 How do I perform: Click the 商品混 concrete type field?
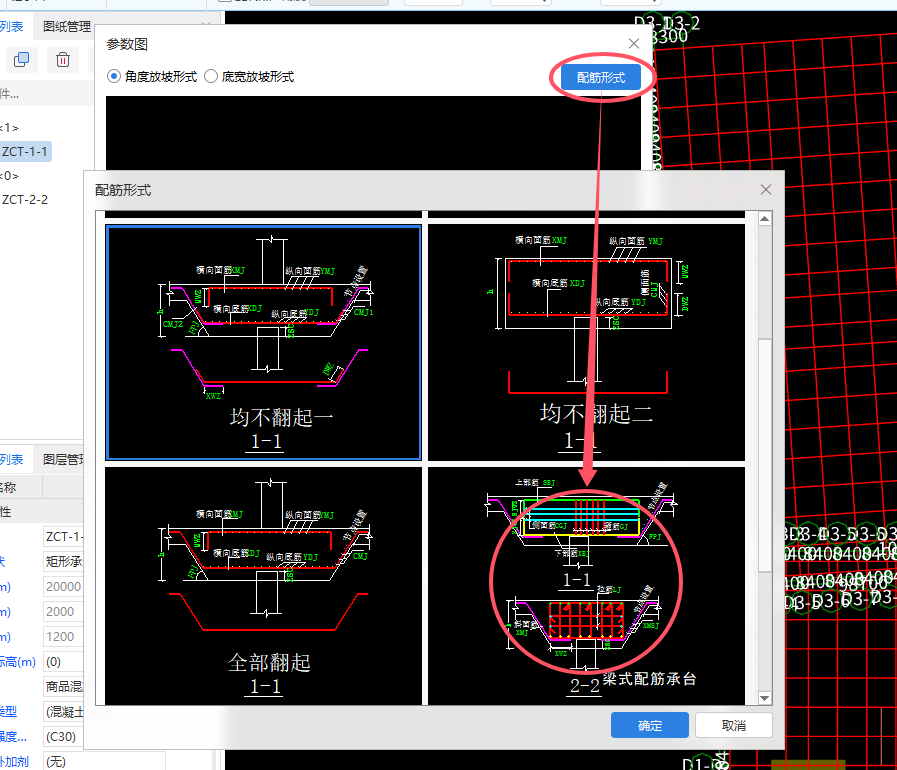tap(63, 686)
